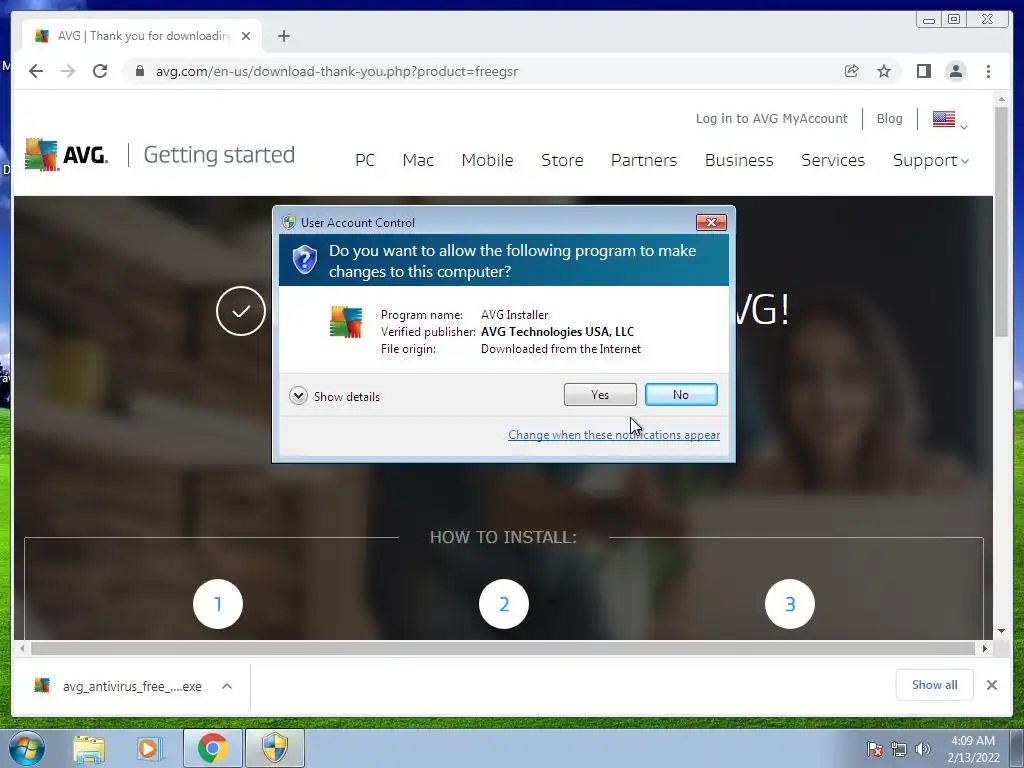The image size is (1024, 768).
Task: Open the US flag language selector
Action: 950,120
